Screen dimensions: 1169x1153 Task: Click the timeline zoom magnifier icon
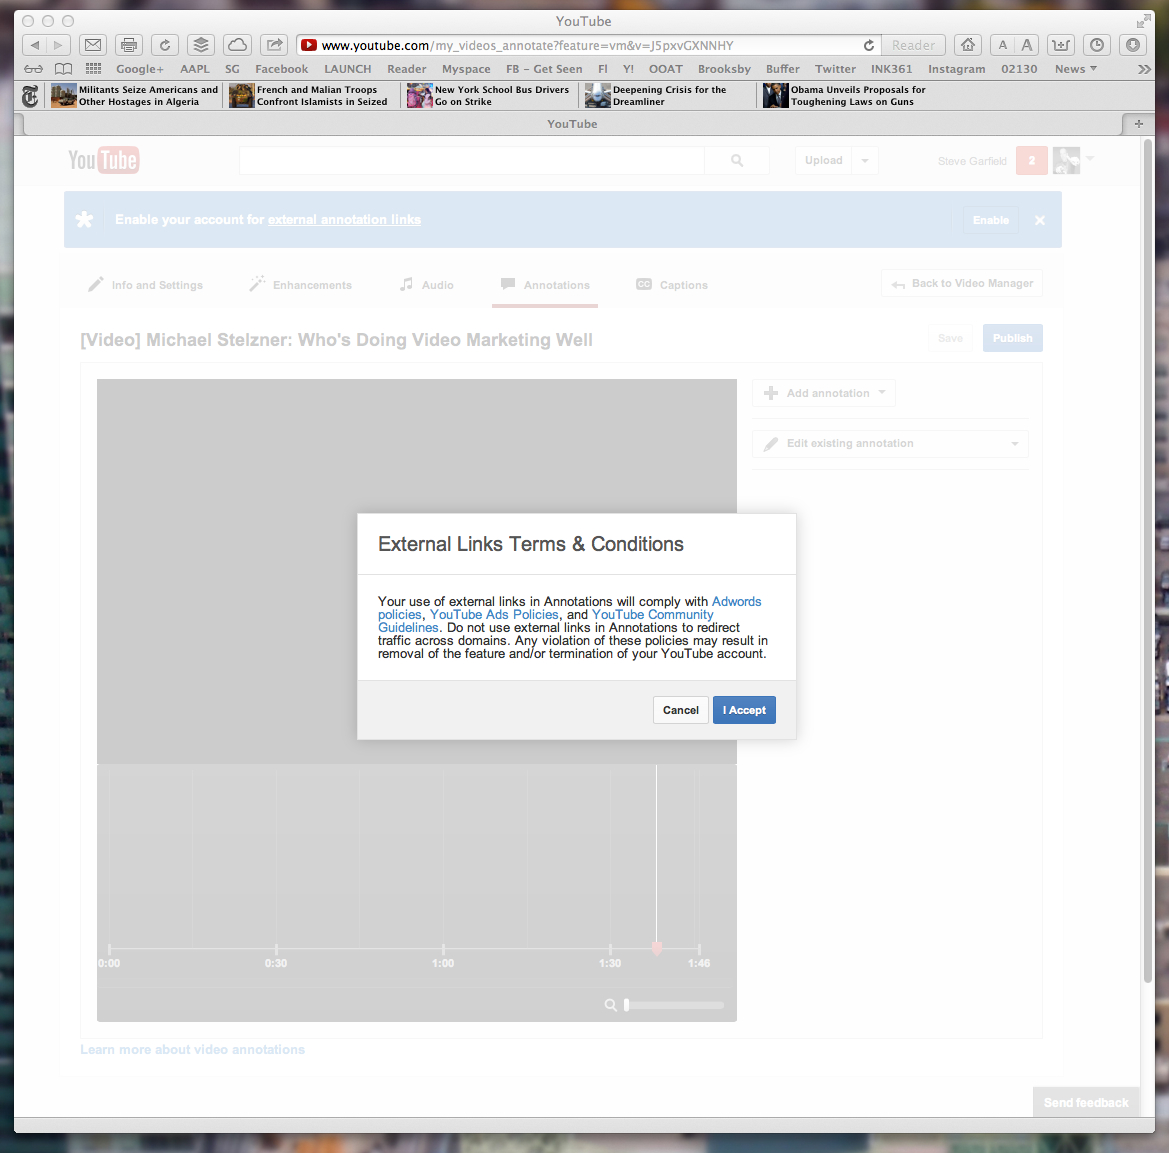tap(611, 1005)
